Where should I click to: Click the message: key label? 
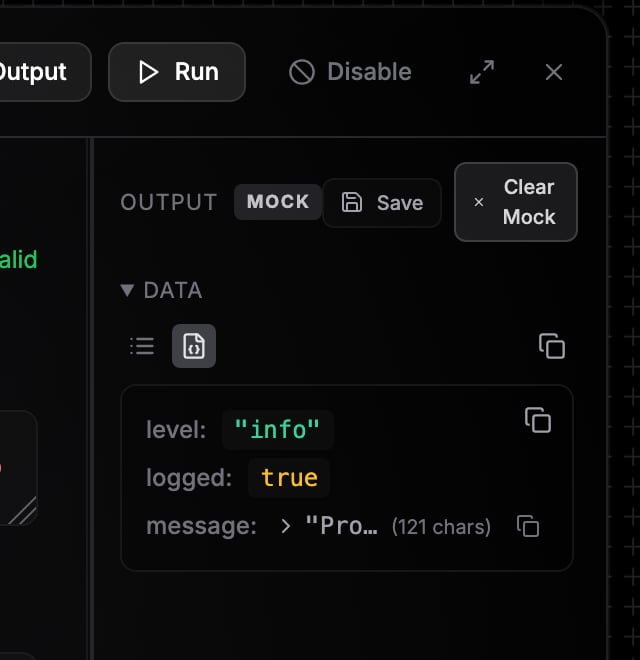tap(201, 526)
